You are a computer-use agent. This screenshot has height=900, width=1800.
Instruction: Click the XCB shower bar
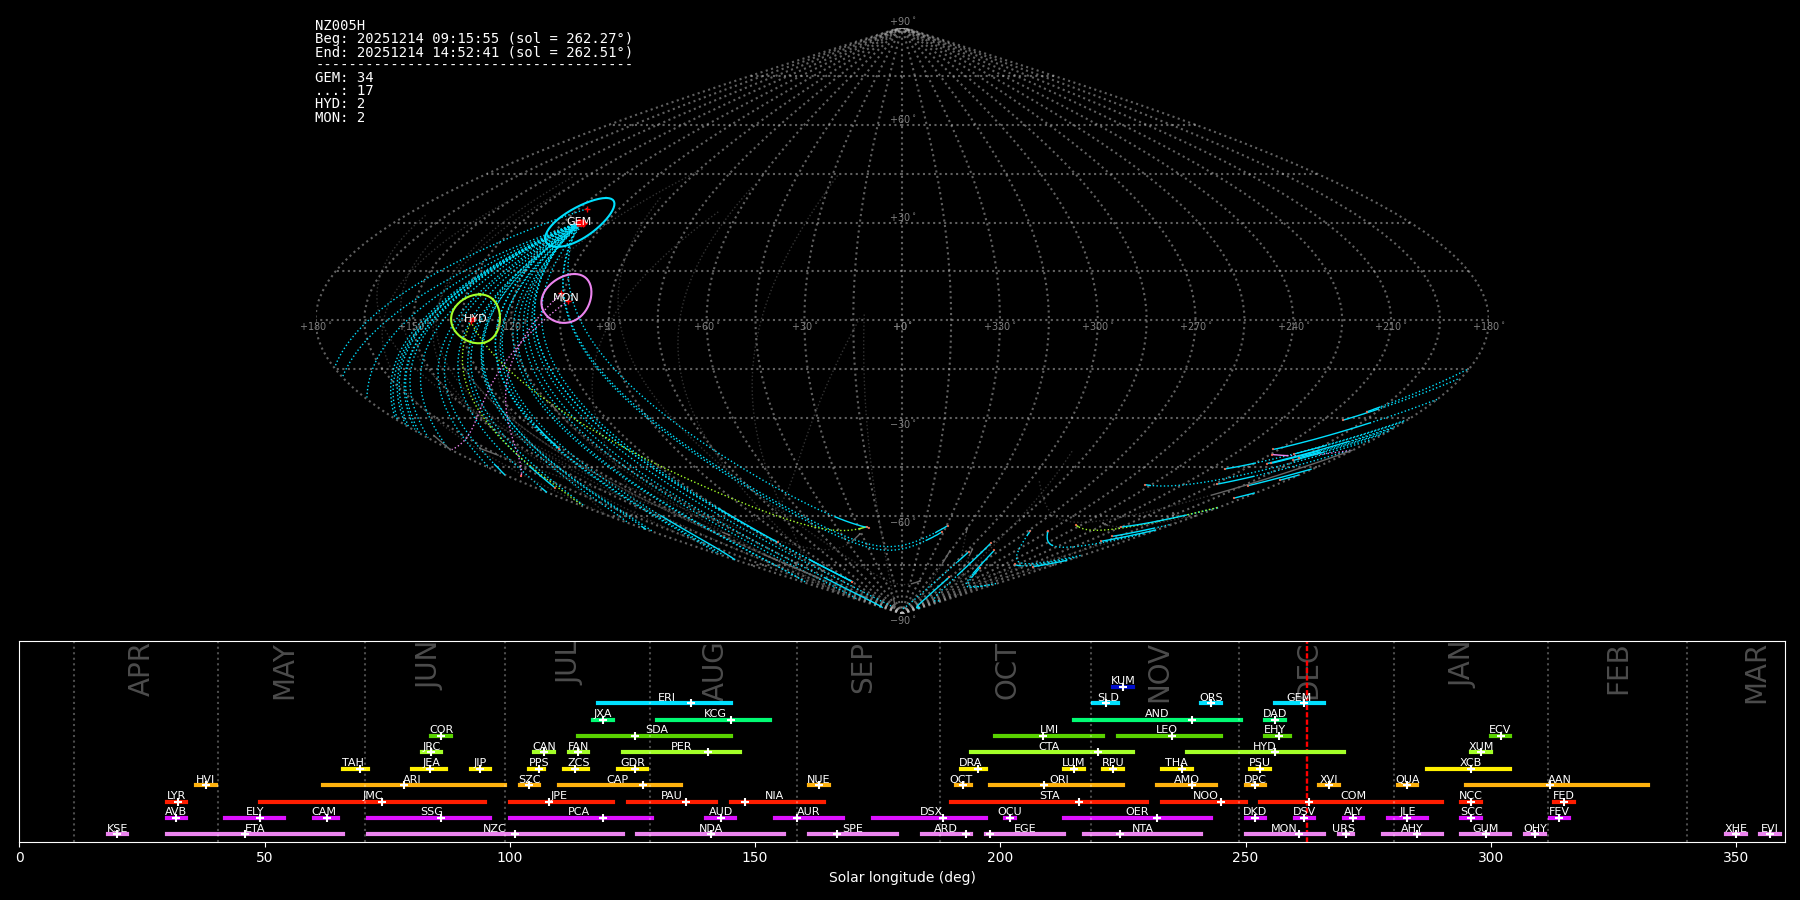[x=1468, y=769]
